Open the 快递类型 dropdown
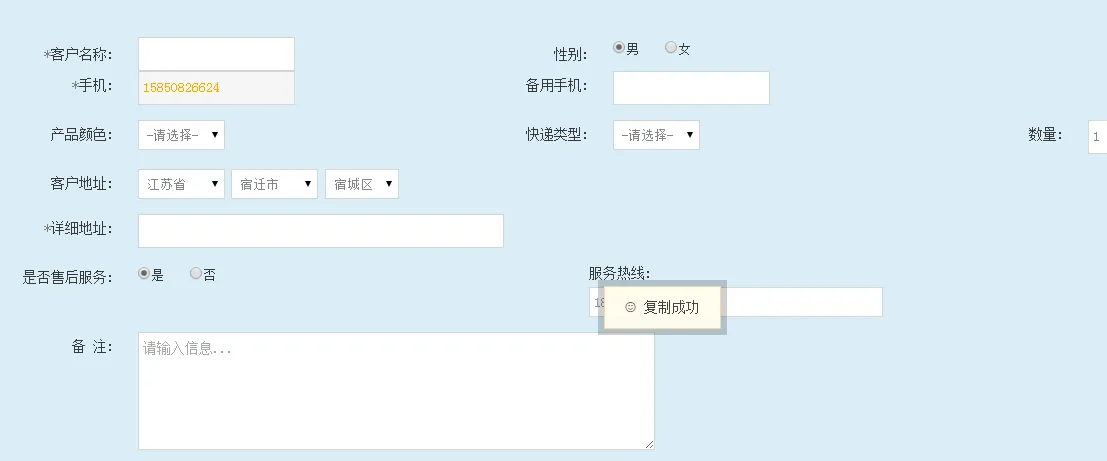Screen dimensions: 1107x461 [656, 135]
